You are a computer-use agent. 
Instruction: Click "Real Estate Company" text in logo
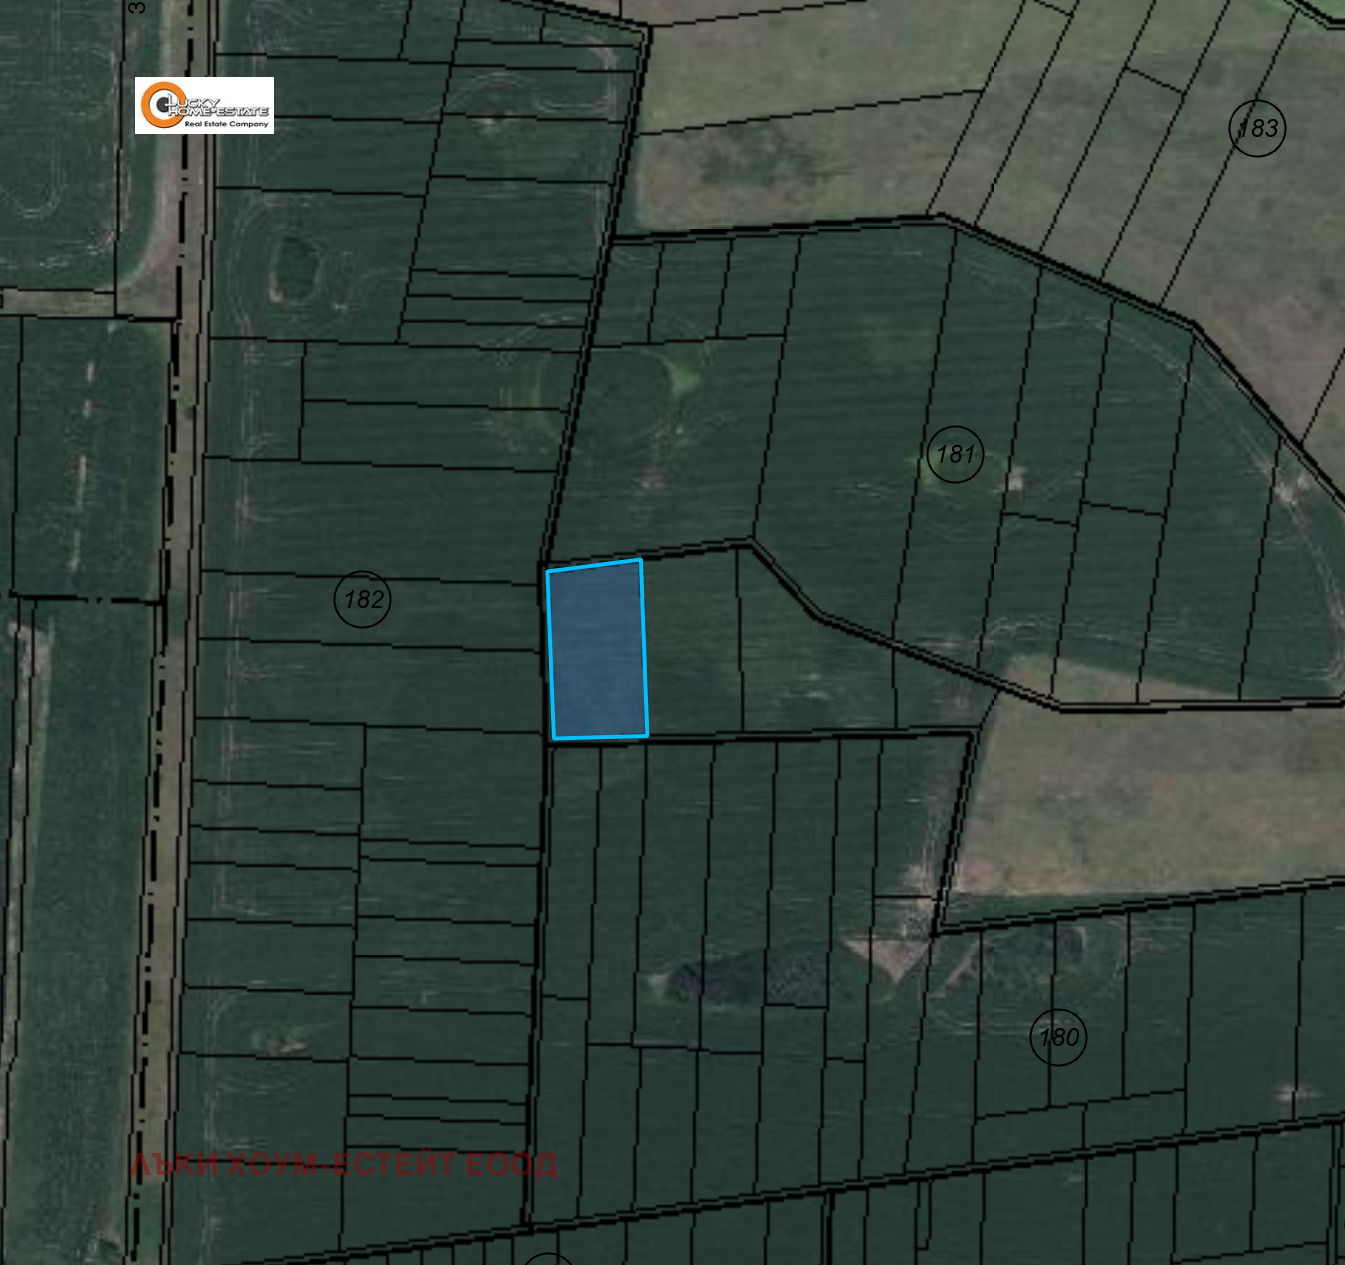coord(226,125)
